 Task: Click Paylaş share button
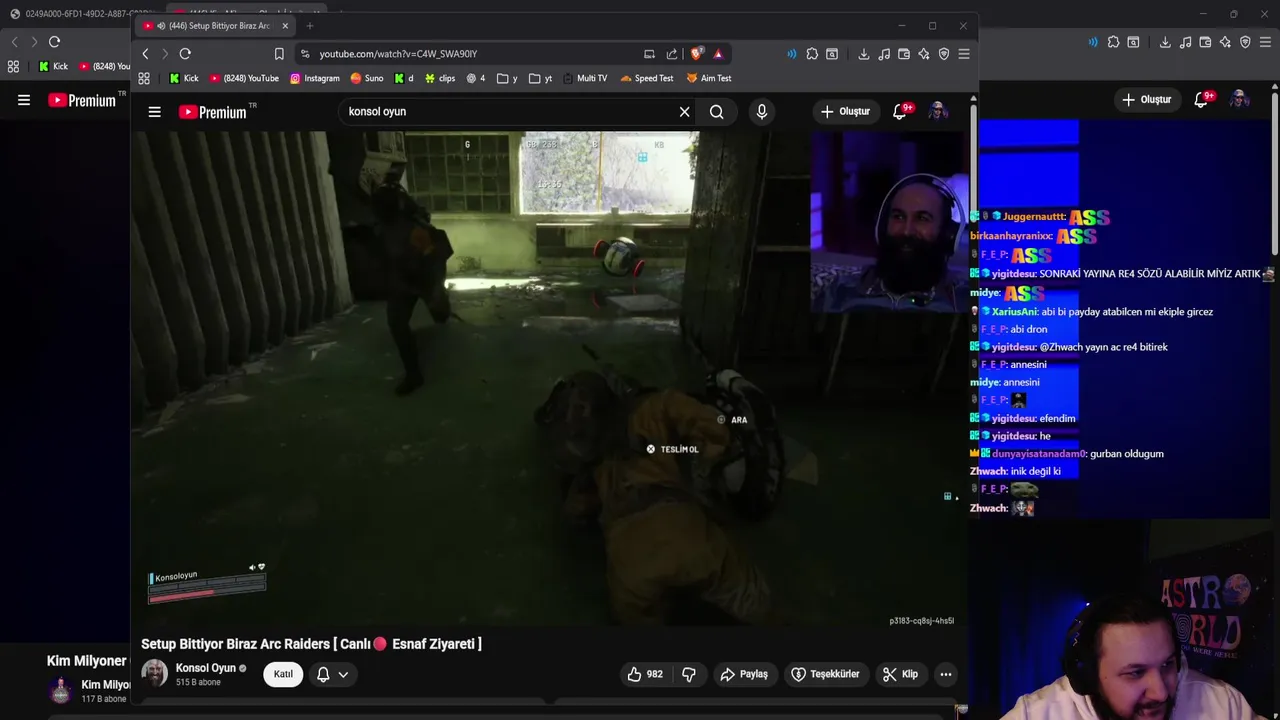click(744, 674)
